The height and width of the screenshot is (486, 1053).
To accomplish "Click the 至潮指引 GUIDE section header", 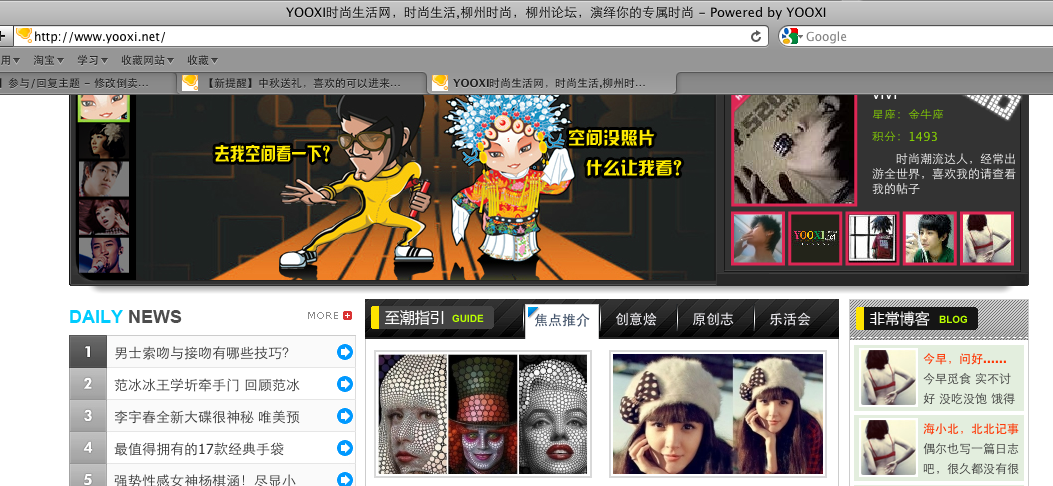I will pos(432,318).
